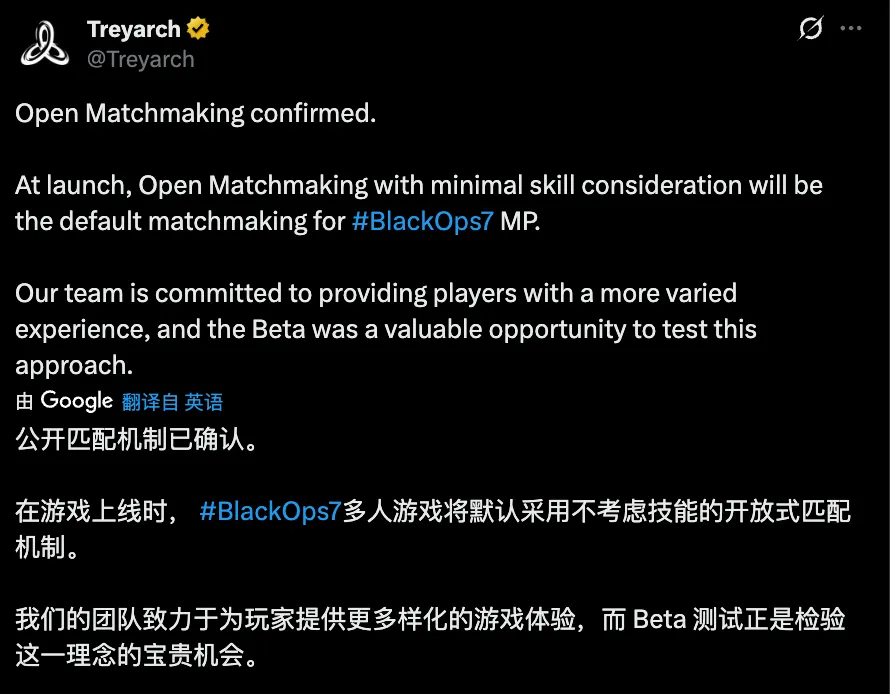Visit the @Treyarch handle link
Screen dimensions: 890x694
141,59
